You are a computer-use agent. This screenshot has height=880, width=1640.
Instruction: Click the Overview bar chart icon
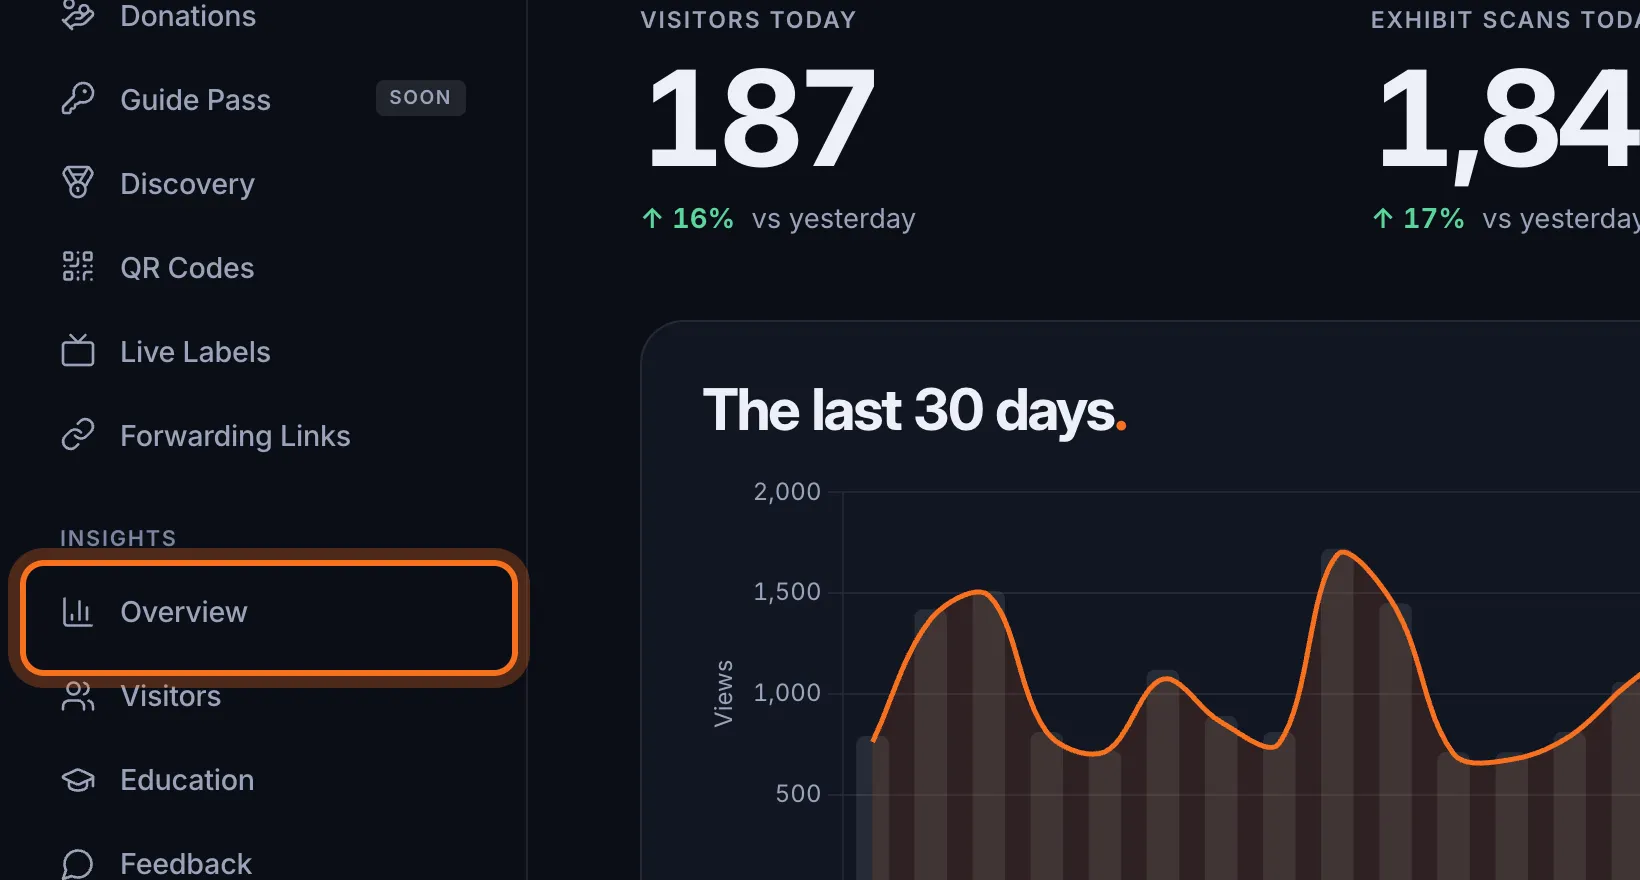(78, 611)
